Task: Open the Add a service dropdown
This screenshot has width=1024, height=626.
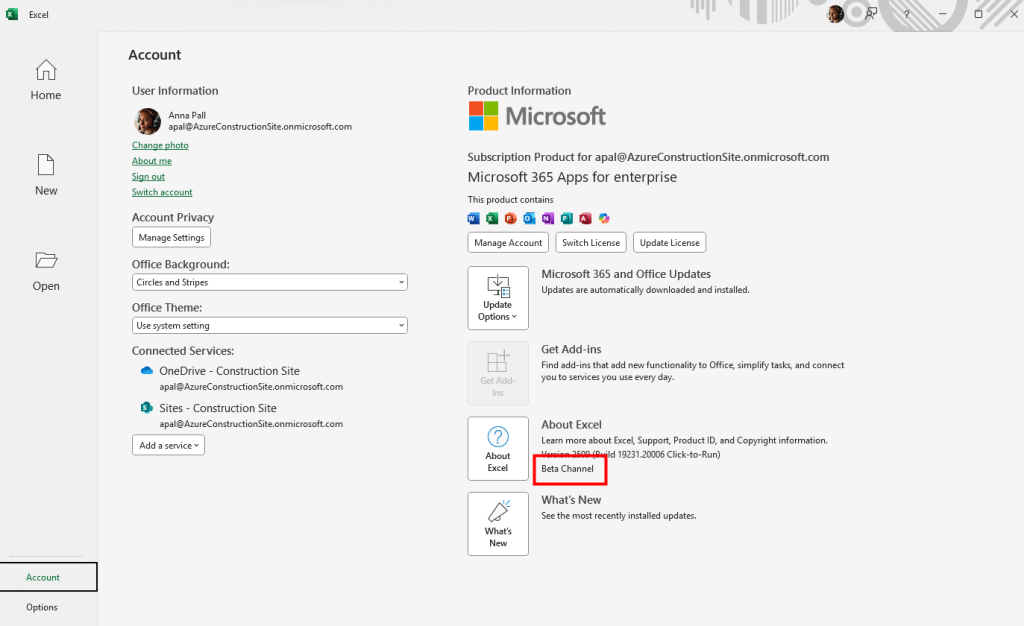Action: point(168,445)
